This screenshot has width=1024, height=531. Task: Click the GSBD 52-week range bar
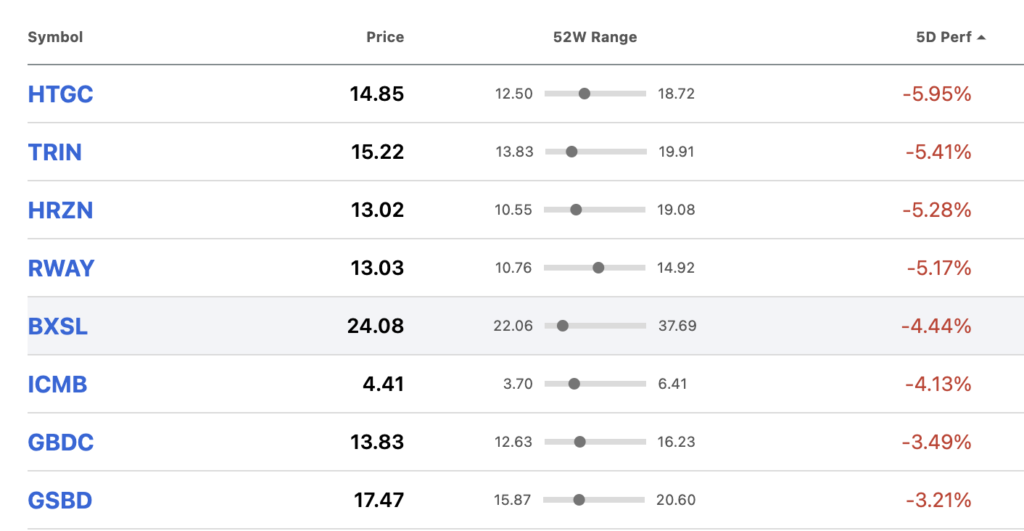pyautogui.click(x=594, y=500)
